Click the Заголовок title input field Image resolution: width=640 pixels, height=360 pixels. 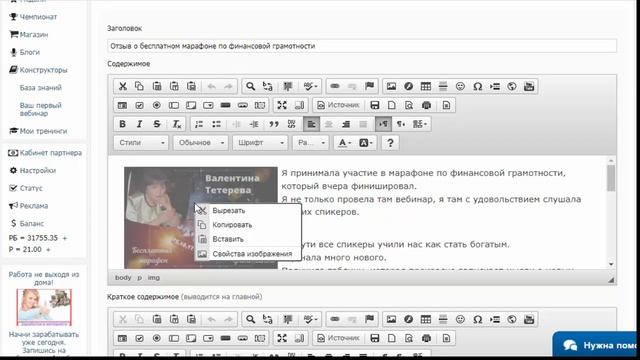[x=362, y=46]
